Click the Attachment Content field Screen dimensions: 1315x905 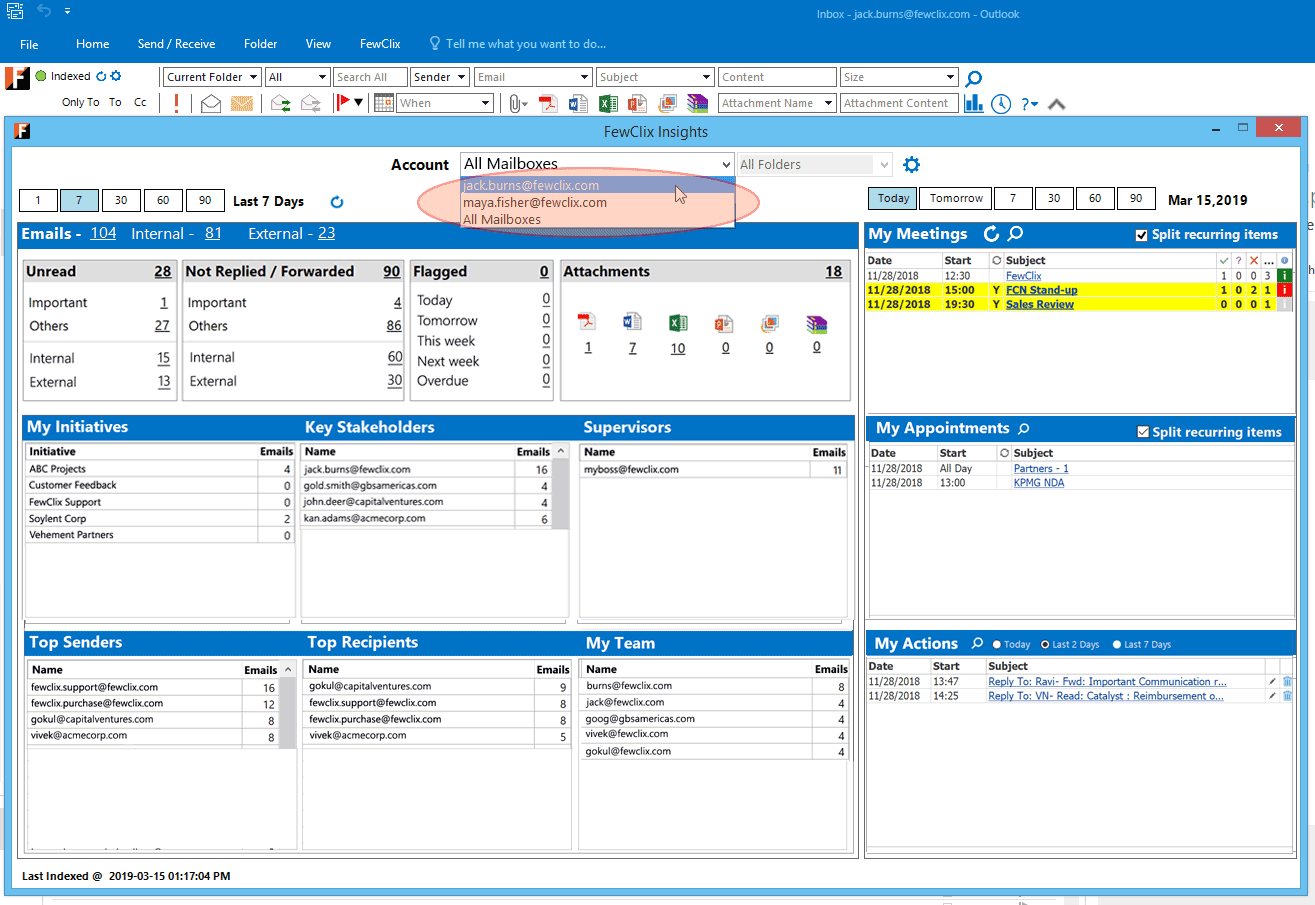(899, 103)
